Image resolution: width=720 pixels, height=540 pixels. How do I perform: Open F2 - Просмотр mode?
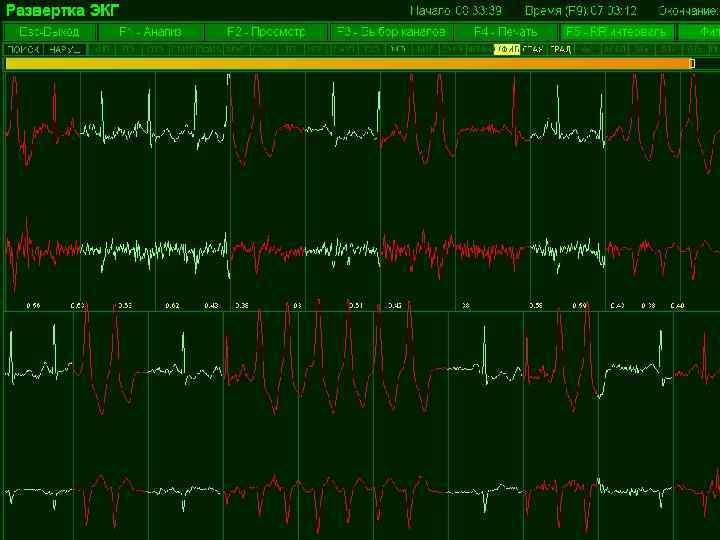(266, 32)
